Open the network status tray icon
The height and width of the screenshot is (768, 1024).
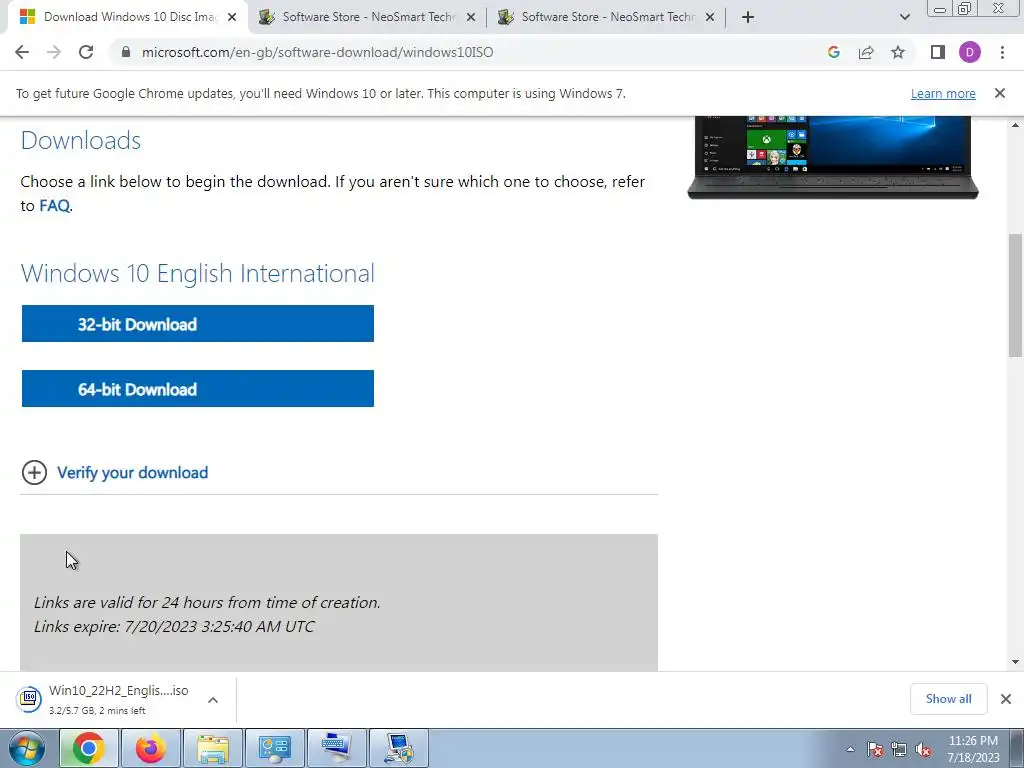click(x=899, y=750)
